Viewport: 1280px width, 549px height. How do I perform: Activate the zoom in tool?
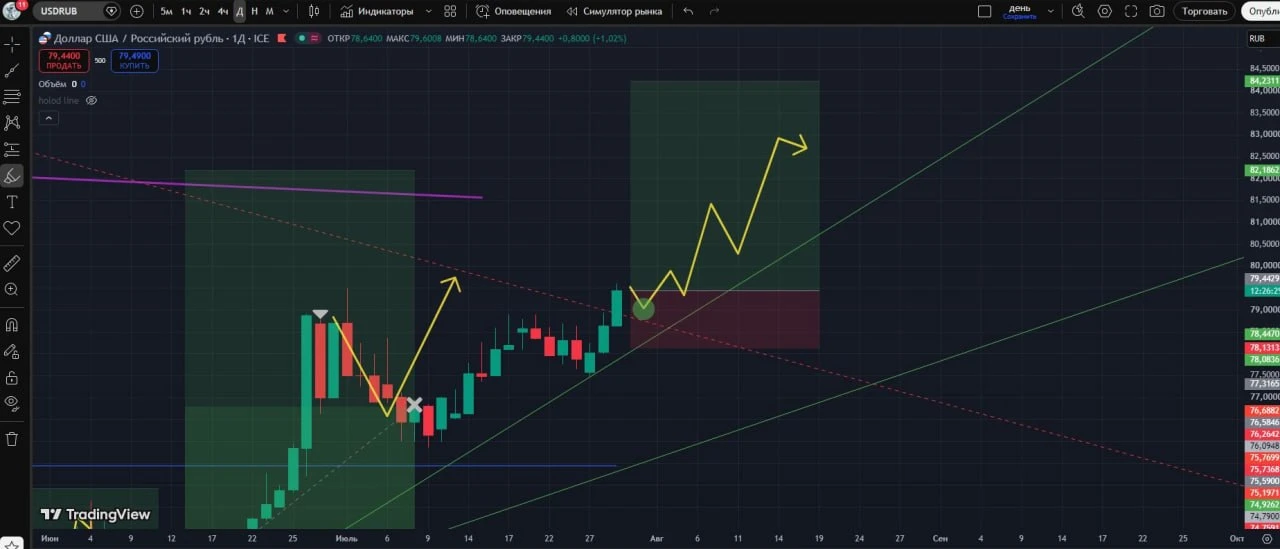pyautogui.click(x=12, y=290)
